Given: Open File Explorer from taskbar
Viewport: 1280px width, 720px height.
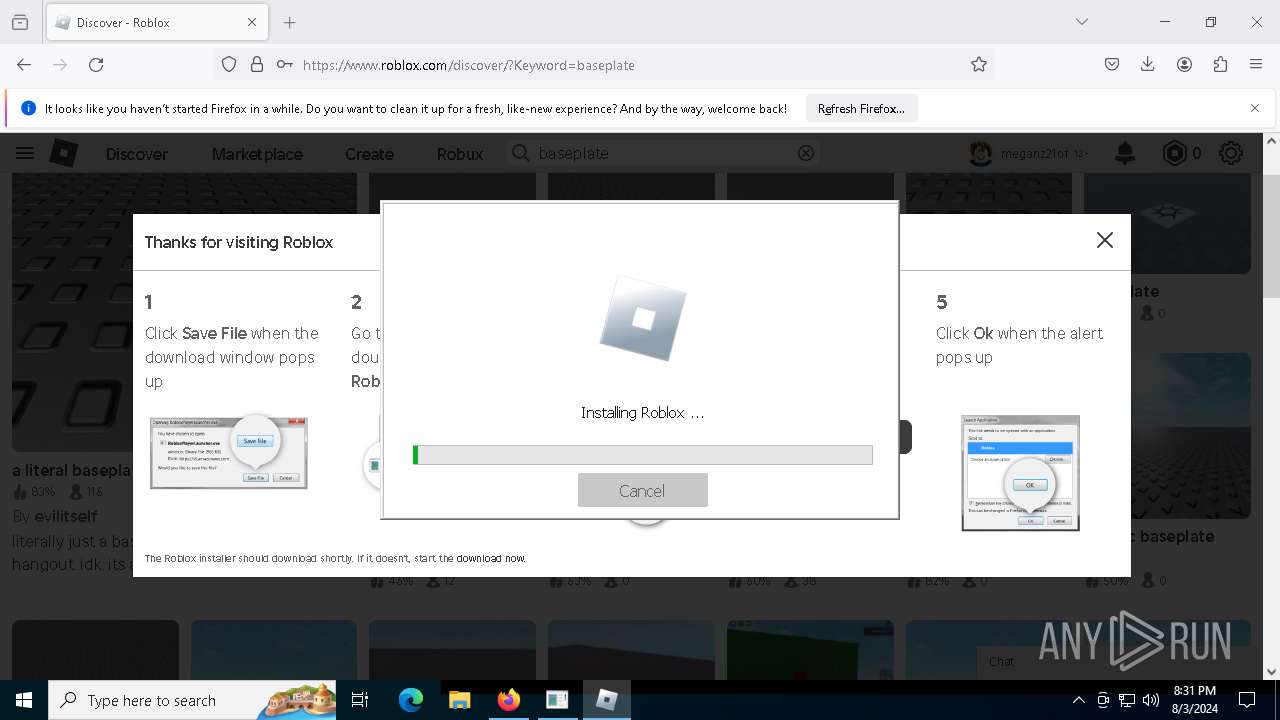Looking at the screenshot, I should click(459, 700).
